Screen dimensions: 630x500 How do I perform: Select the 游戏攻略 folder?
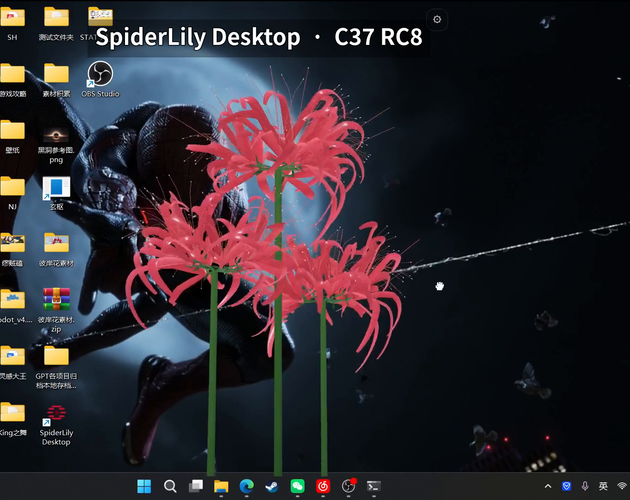12,80
